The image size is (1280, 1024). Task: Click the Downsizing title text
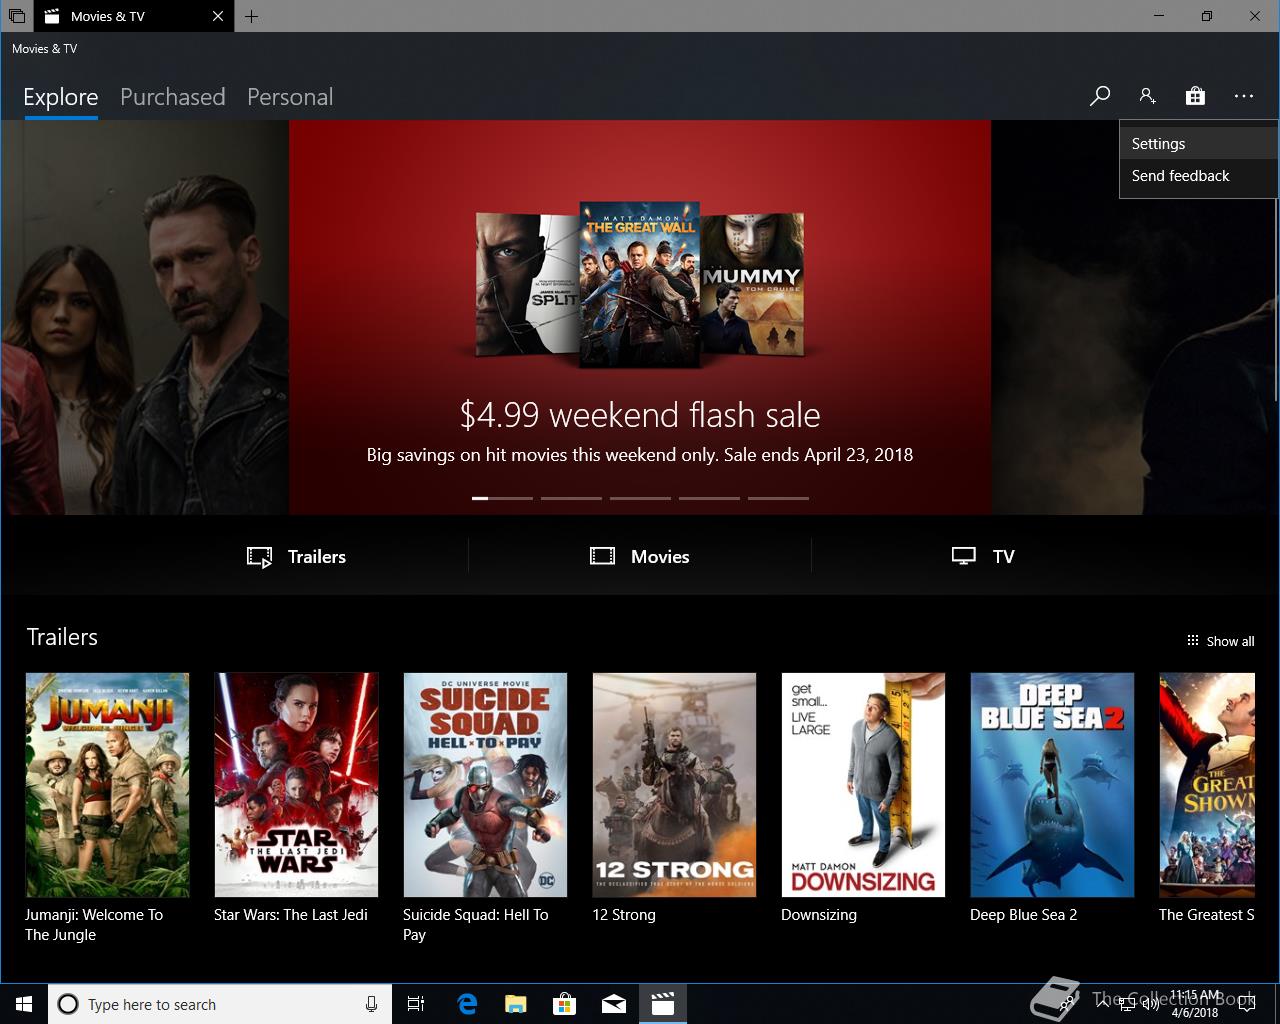[819, 915]
